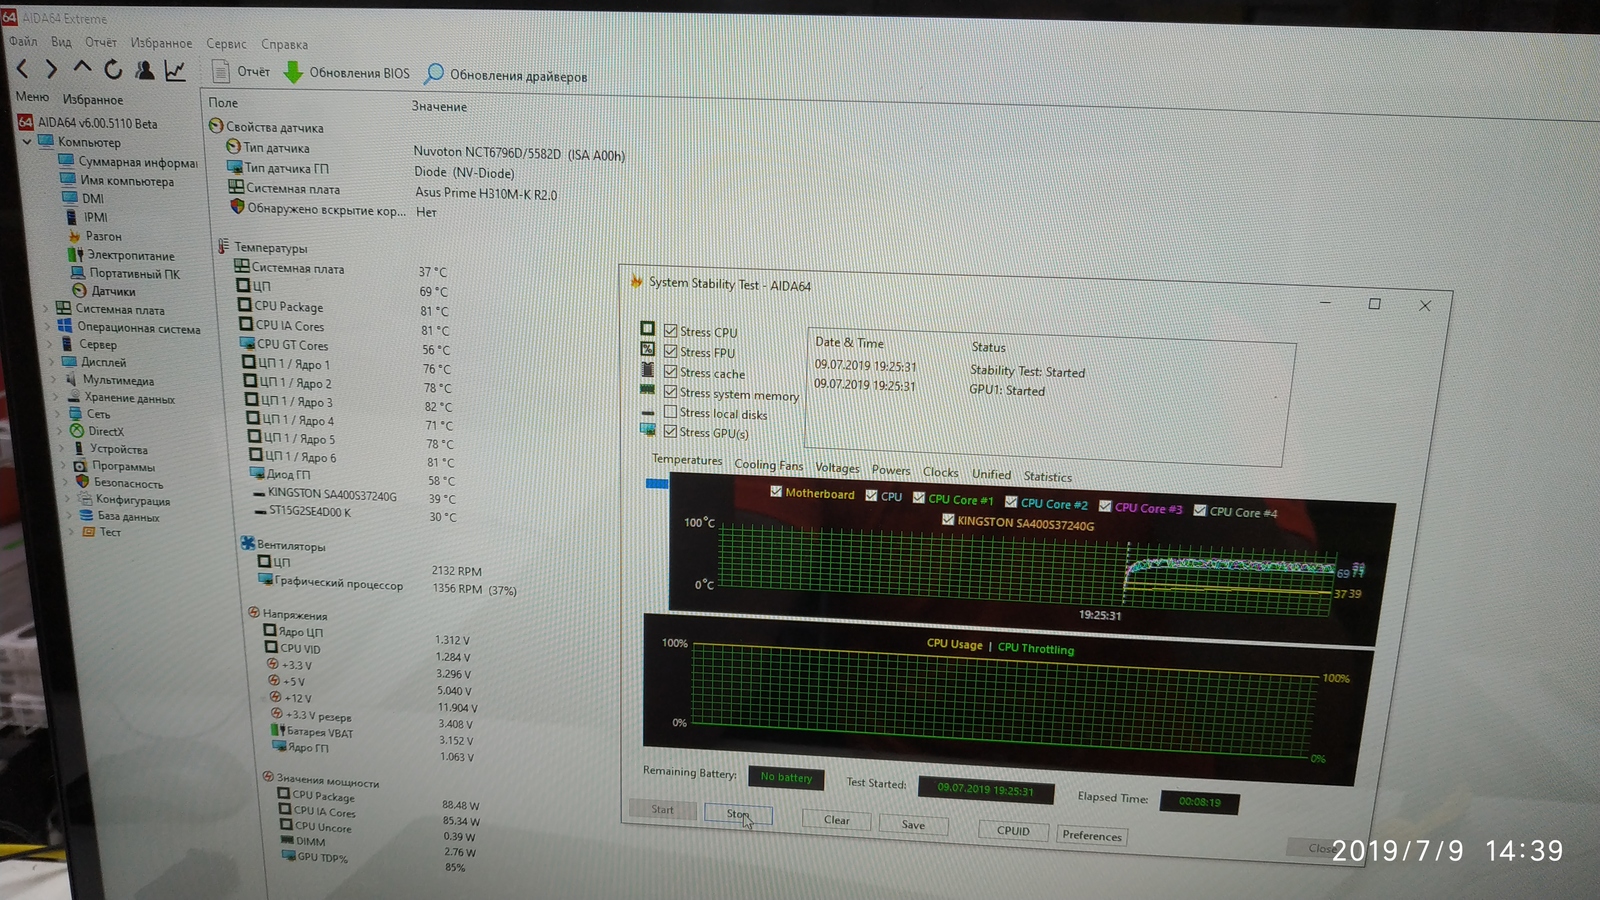
Task: Click the Up level arrow icon
Action: (x=82, y=67)
